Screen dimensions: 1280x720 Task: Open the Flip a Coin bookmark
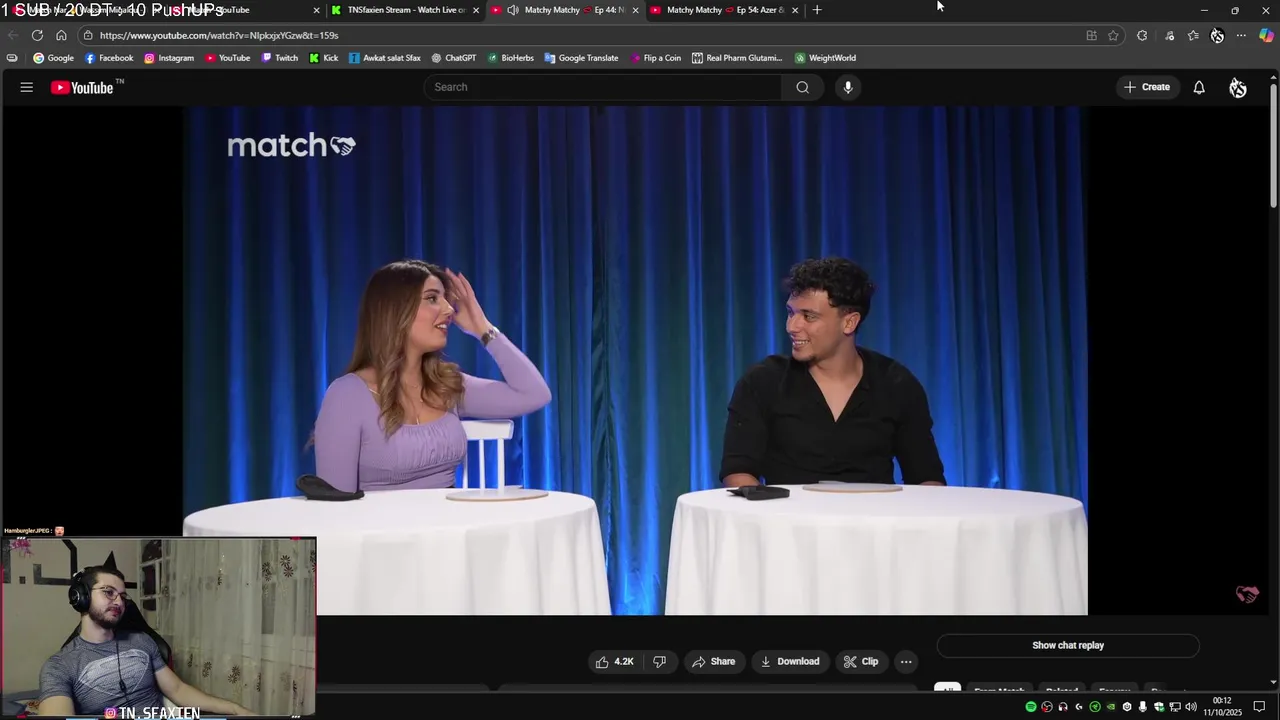656,58
